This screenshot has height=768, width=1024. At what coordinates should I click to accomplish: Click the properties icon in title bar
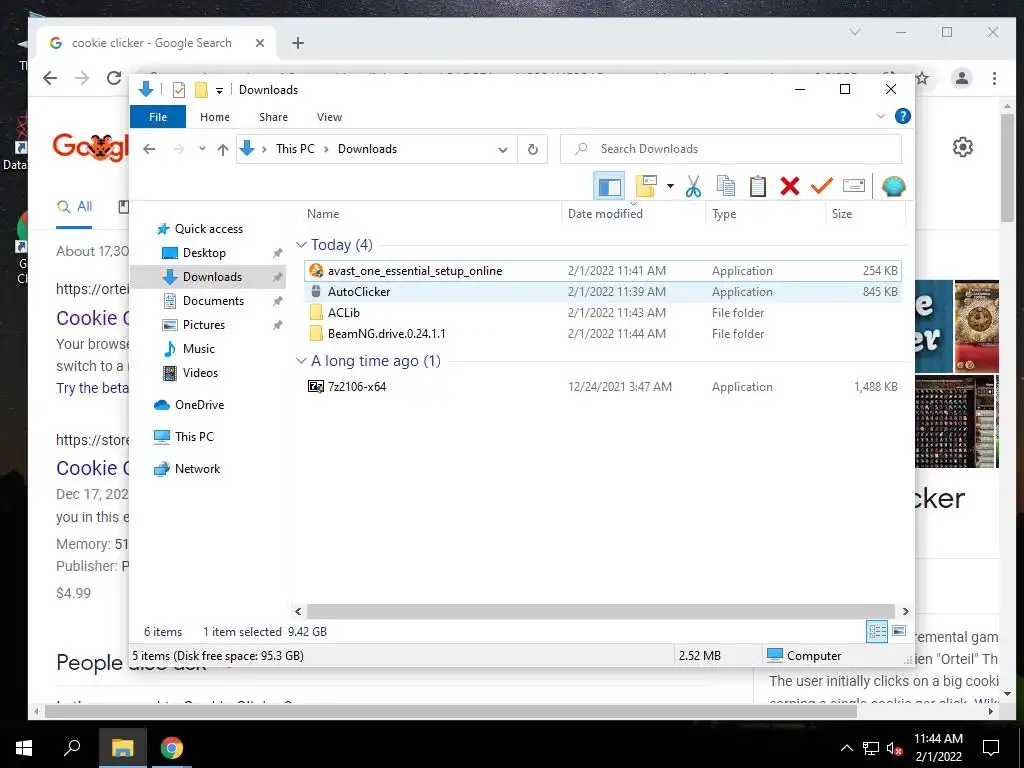(178, 90)
